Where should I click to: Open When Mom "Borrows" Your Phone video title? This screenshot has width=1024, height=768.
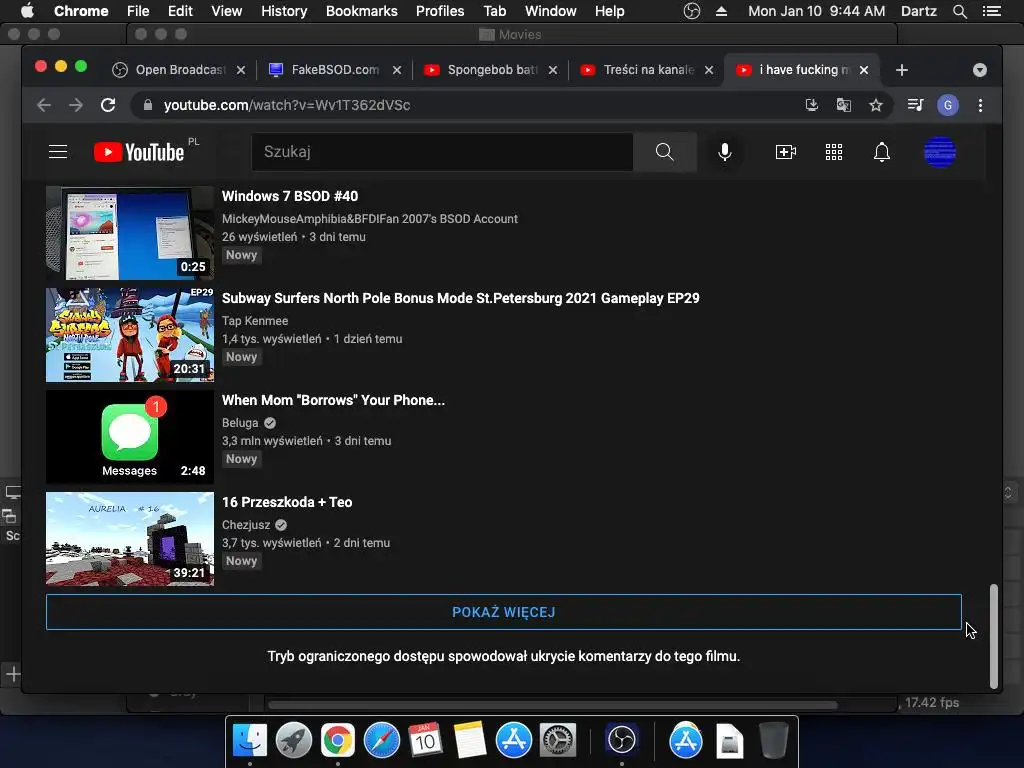(333, 400)
